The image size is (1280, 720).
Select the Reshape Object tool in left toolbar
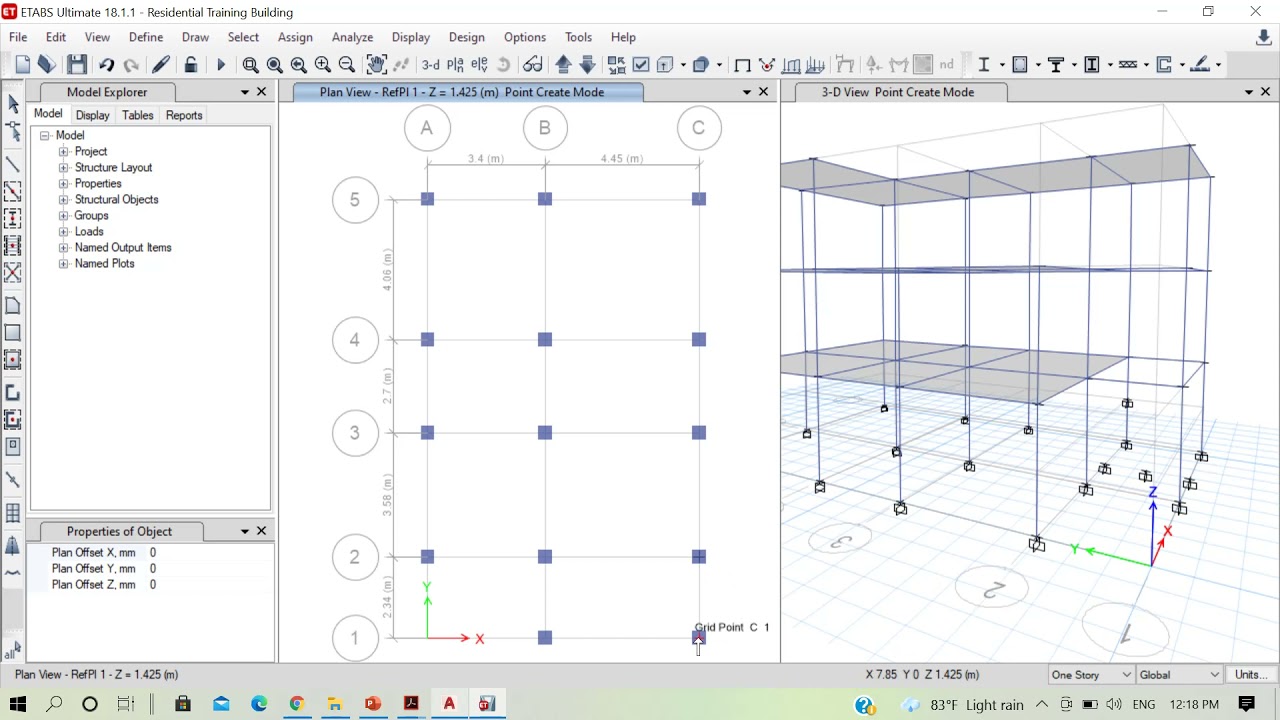(13, 132)
